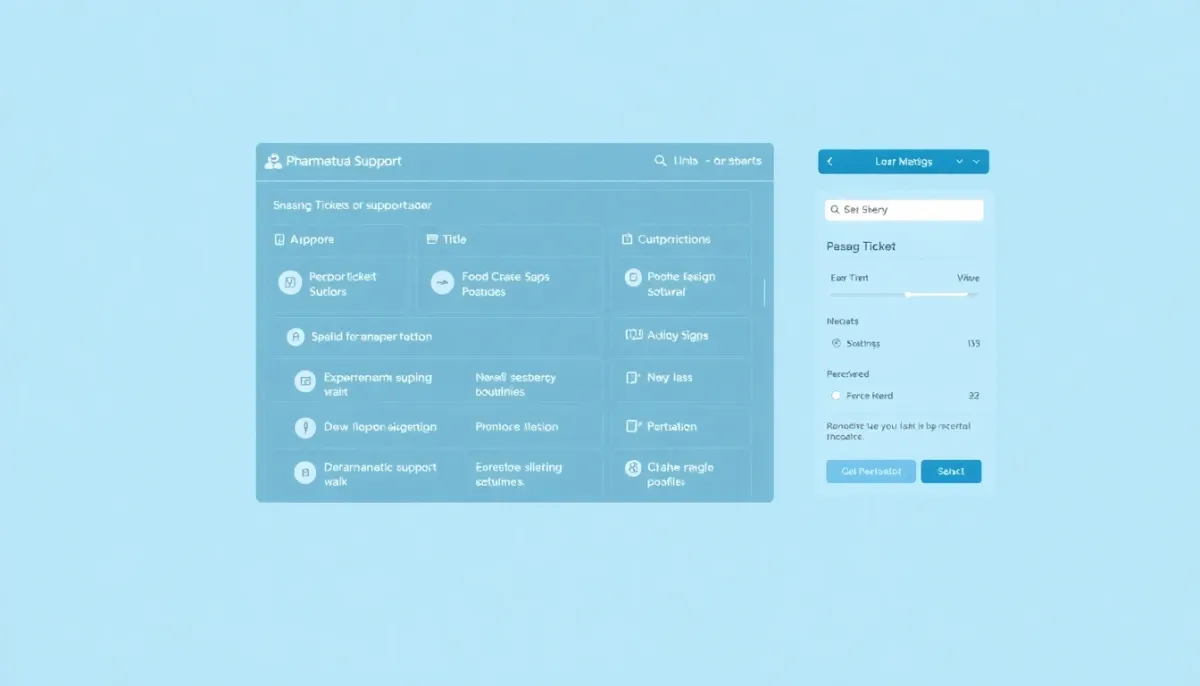Open first dropdown chevron in Loar Matigs bar
The width and height of the screenshot is (1200, 686).
(960, 162)
